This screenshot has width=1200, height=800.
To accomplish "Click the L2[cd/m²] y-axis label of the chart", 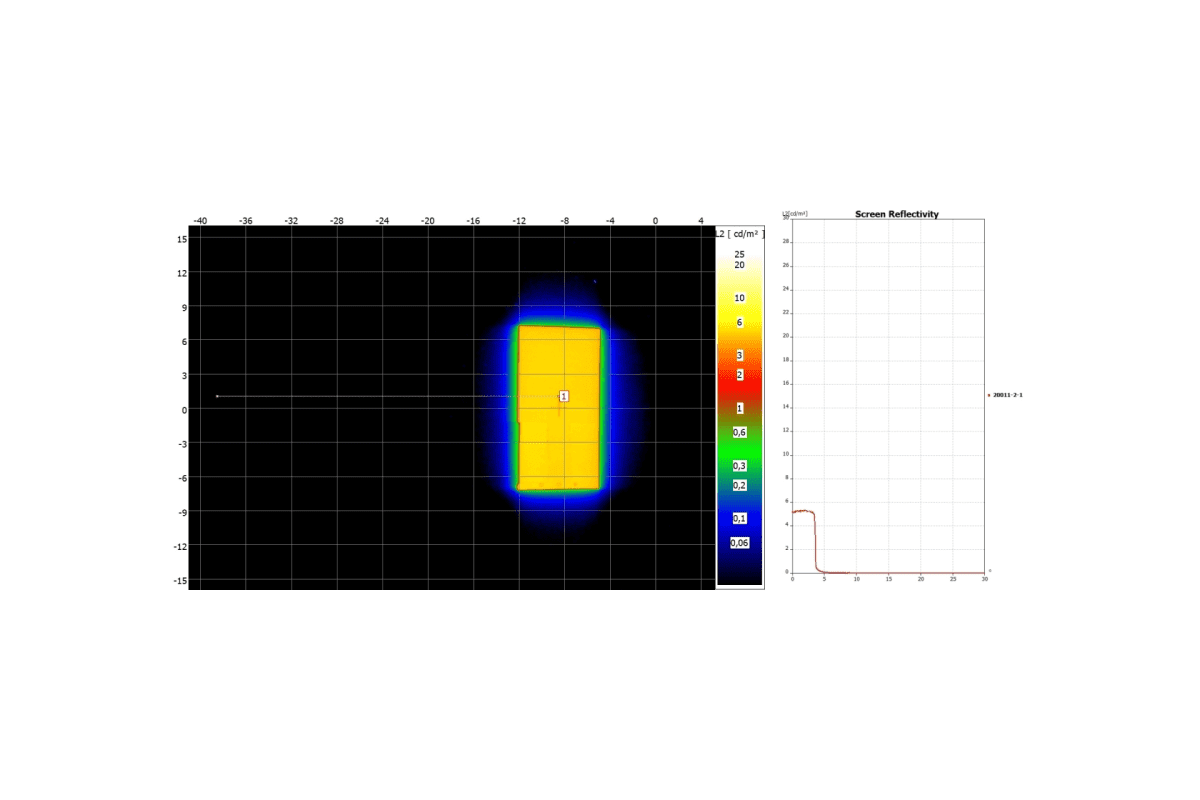I will (795, 214).
